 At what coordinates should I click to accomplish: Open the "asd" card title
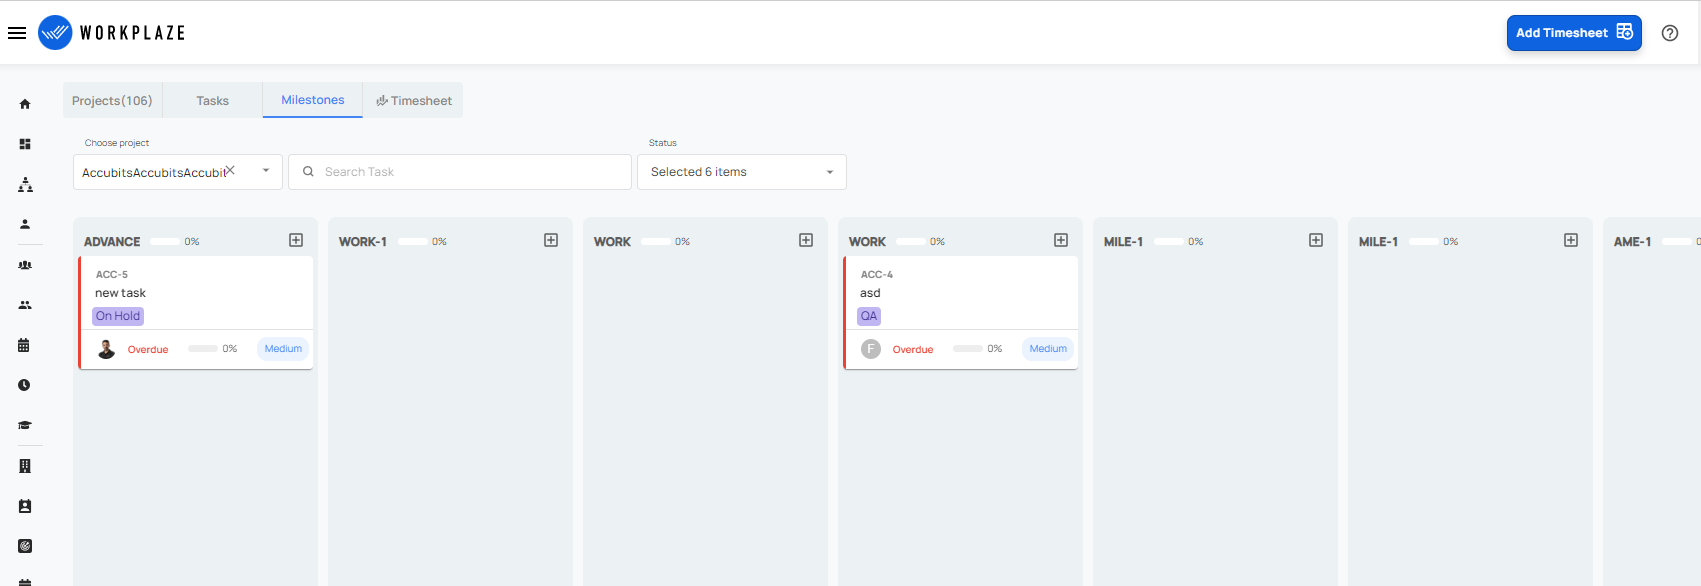click(x=870, y=293)
